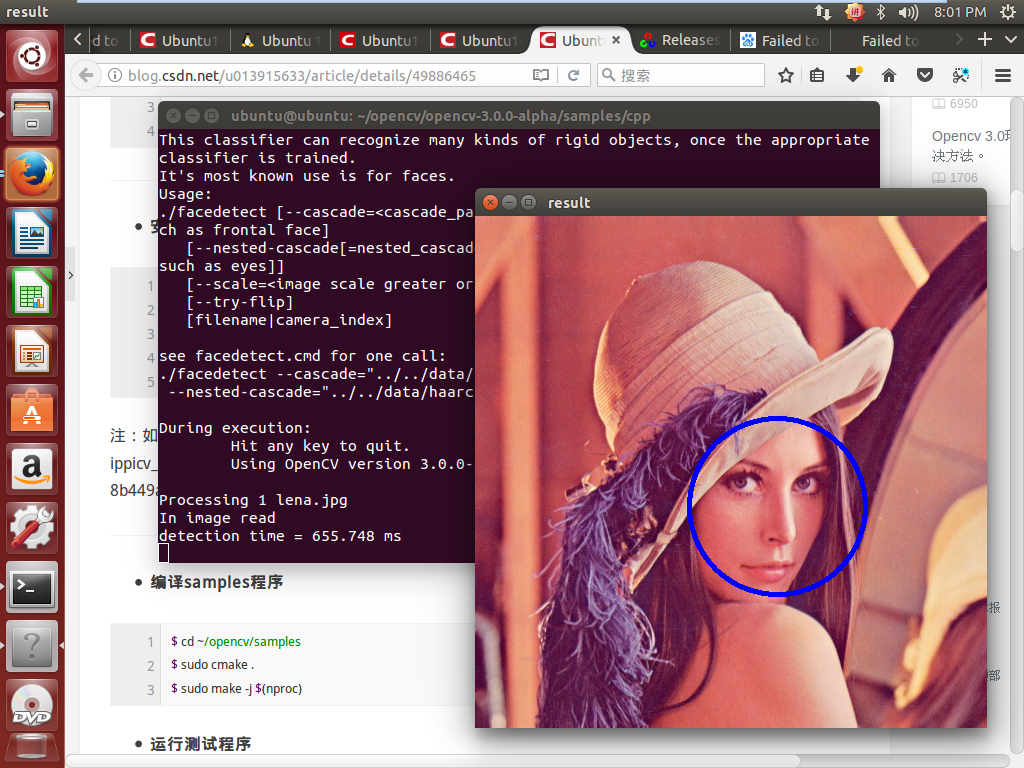This screenshot has width=1024, height=768.
Task: Maximize the result image window
Action: (529, 202)
